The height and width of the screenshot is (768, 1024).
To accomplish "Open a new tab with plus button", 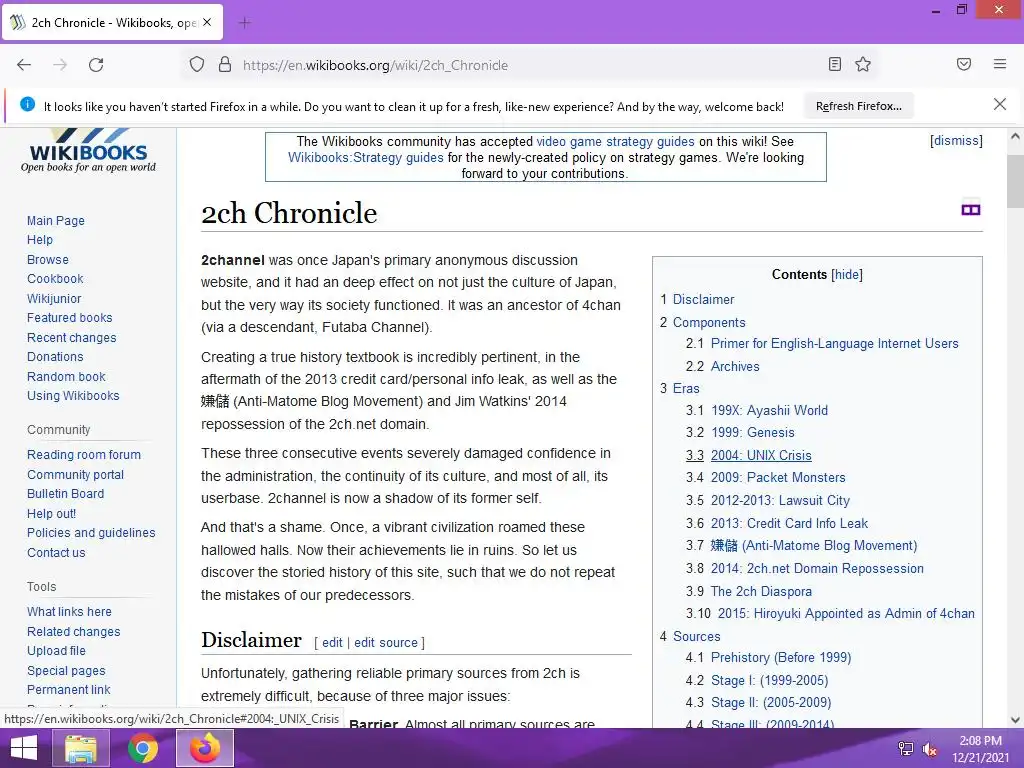I will (x=245, y=23).
